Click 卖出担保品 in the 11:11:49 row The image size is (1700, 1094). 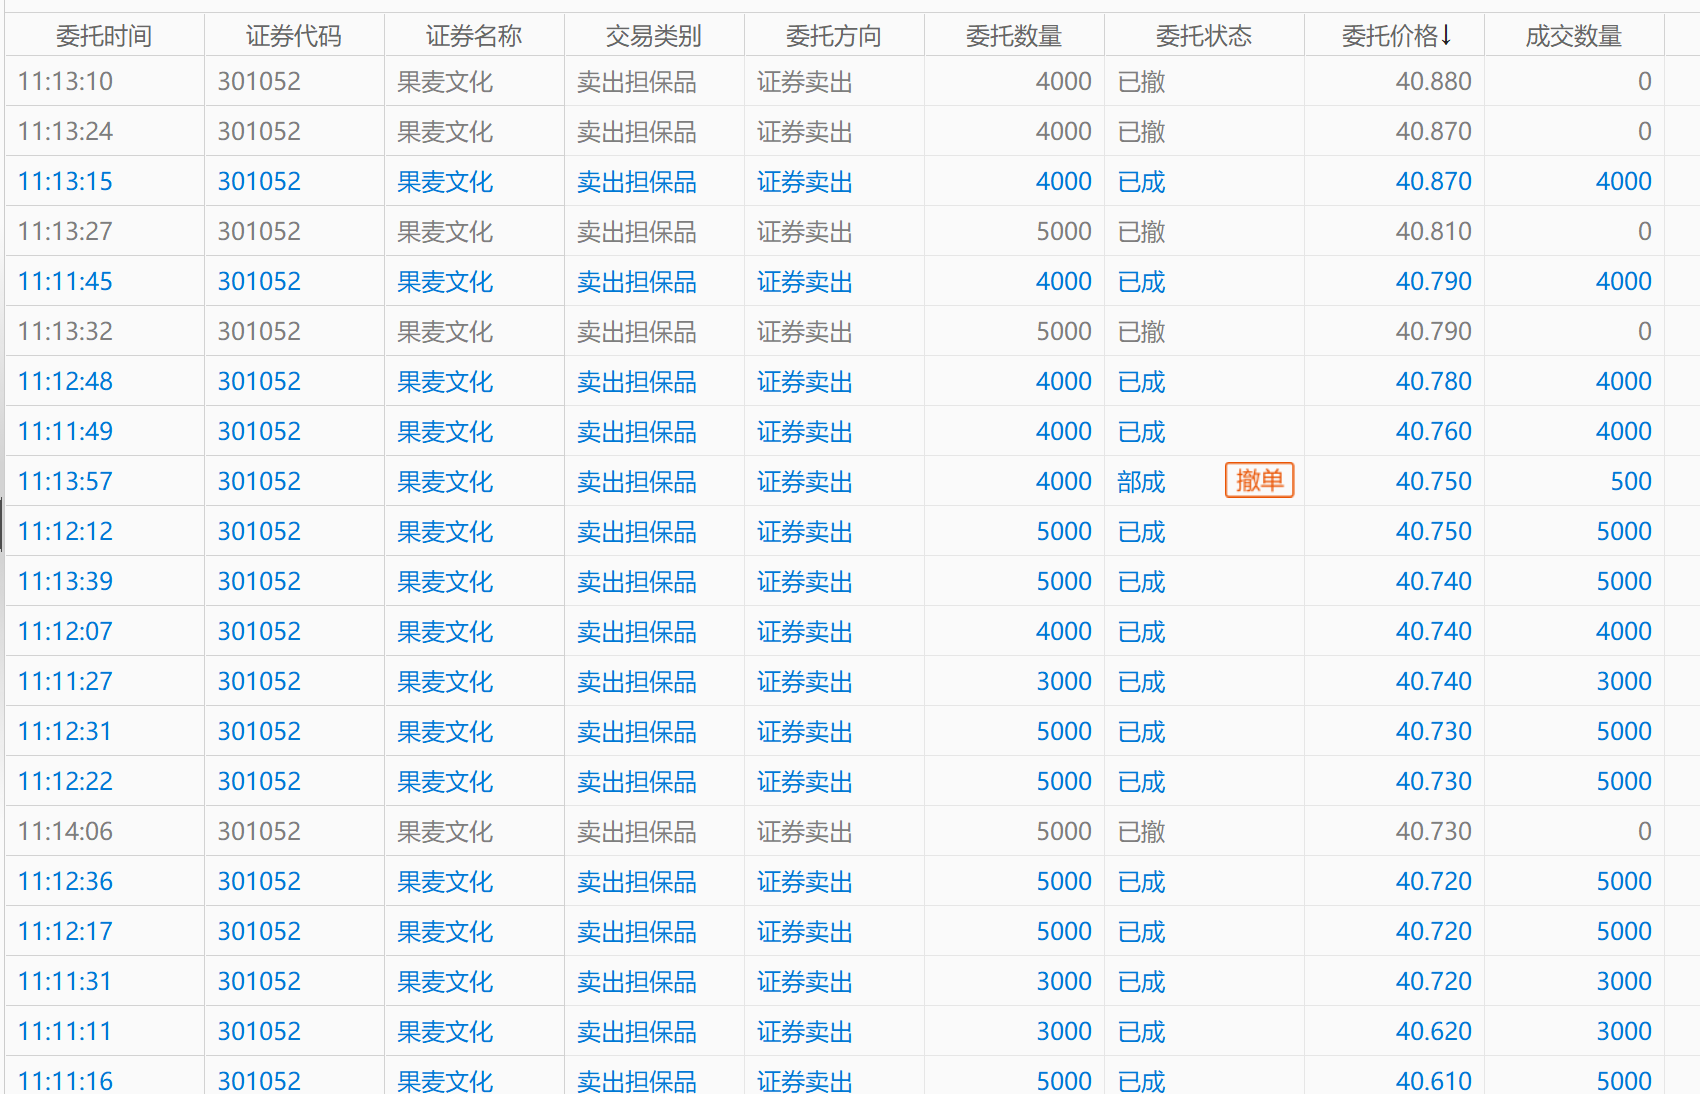[x=637, y=431]
